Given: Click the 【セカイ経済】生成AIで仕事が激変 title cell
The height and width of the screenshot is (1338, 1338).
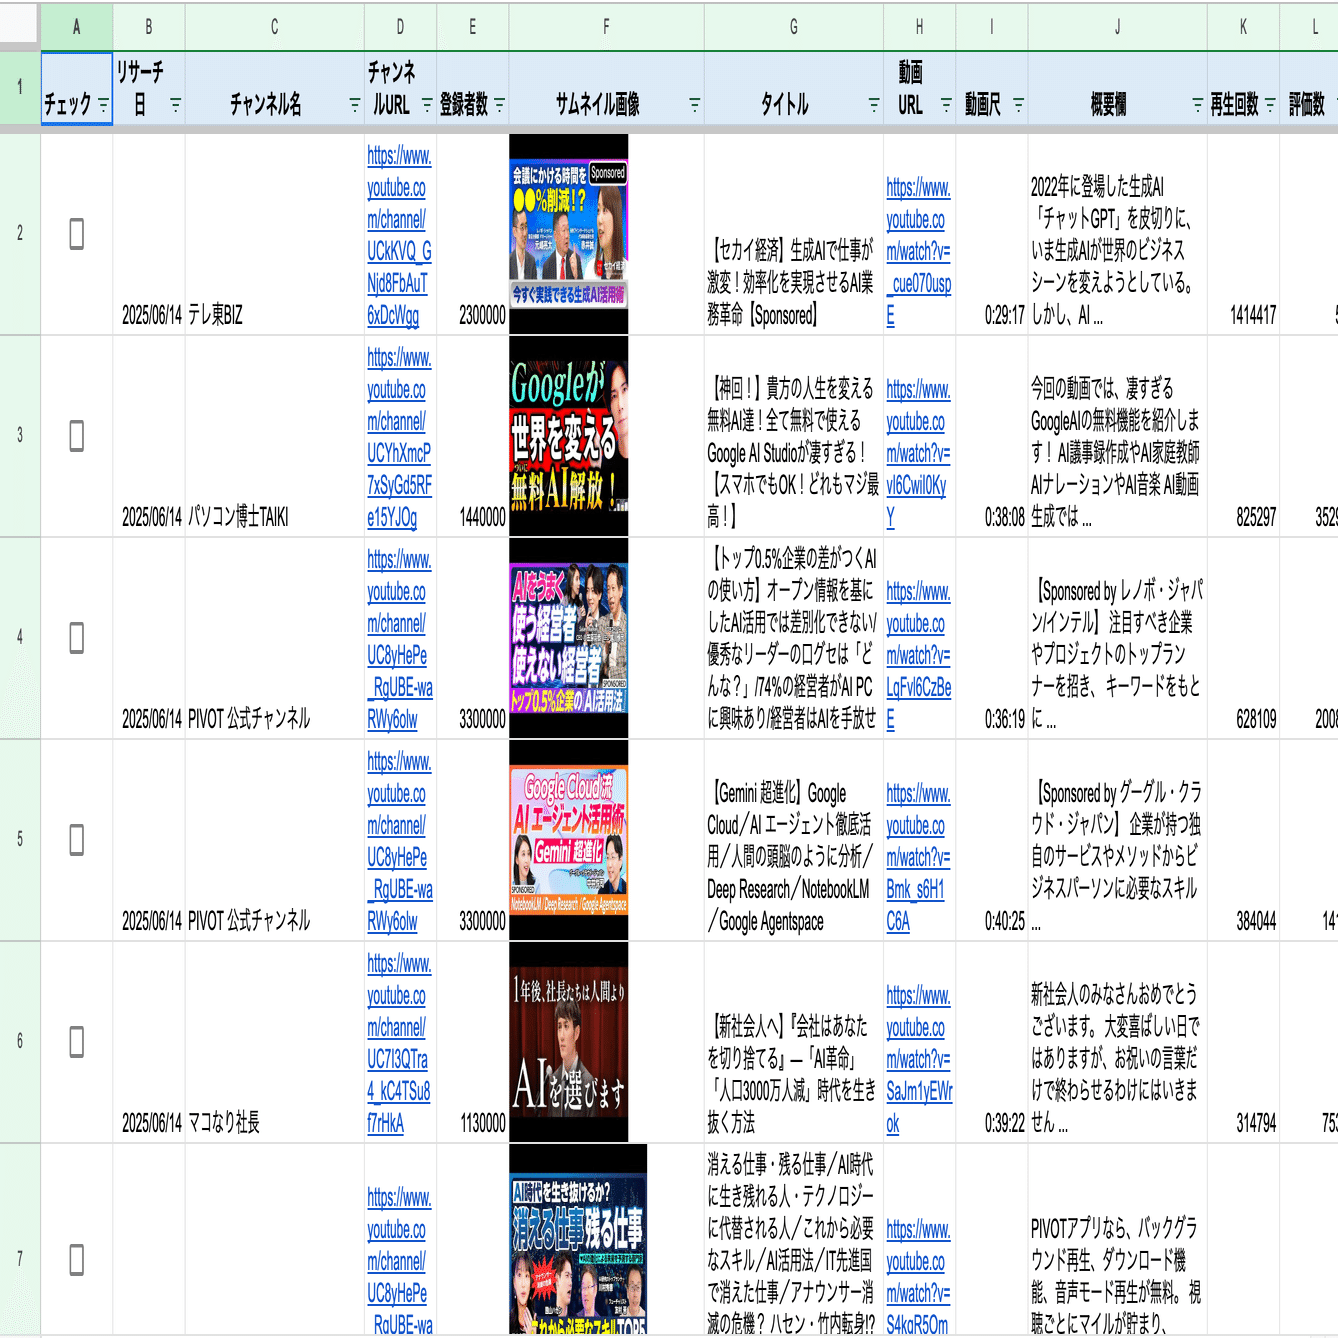Looking at the screenshot, I should coord(794,234).
